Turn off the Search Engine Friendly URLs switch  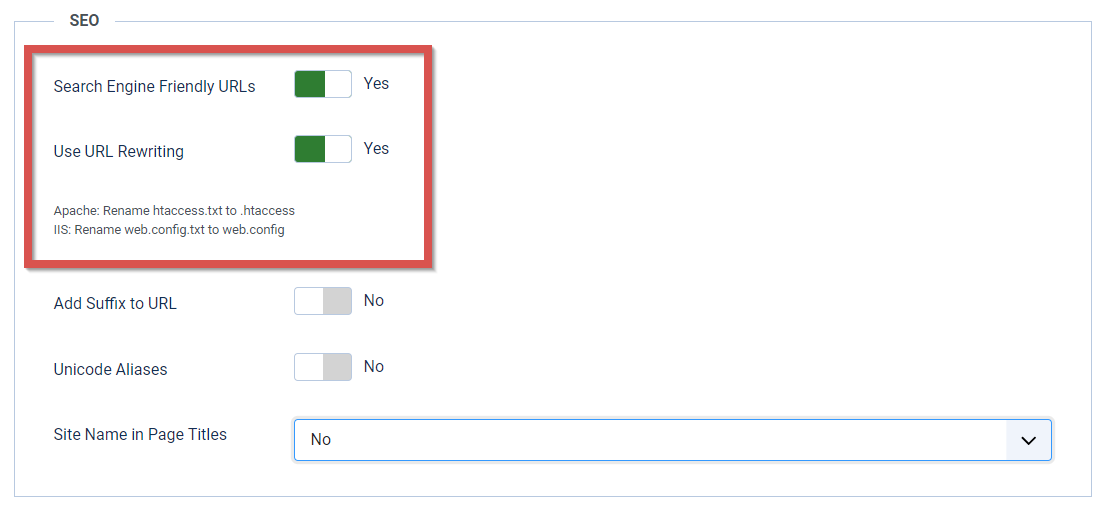coord(323,84)
